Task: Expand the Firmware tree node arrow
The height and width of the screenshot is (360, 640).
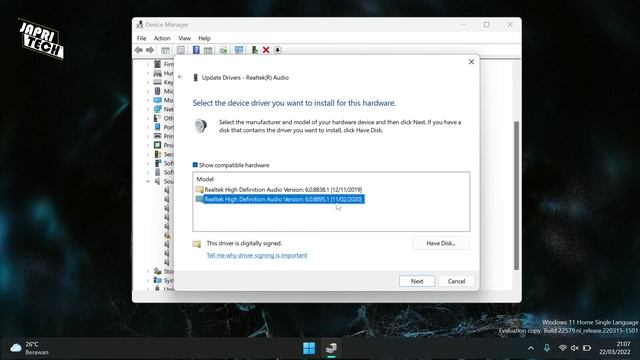Action: (x=148, y=64)
